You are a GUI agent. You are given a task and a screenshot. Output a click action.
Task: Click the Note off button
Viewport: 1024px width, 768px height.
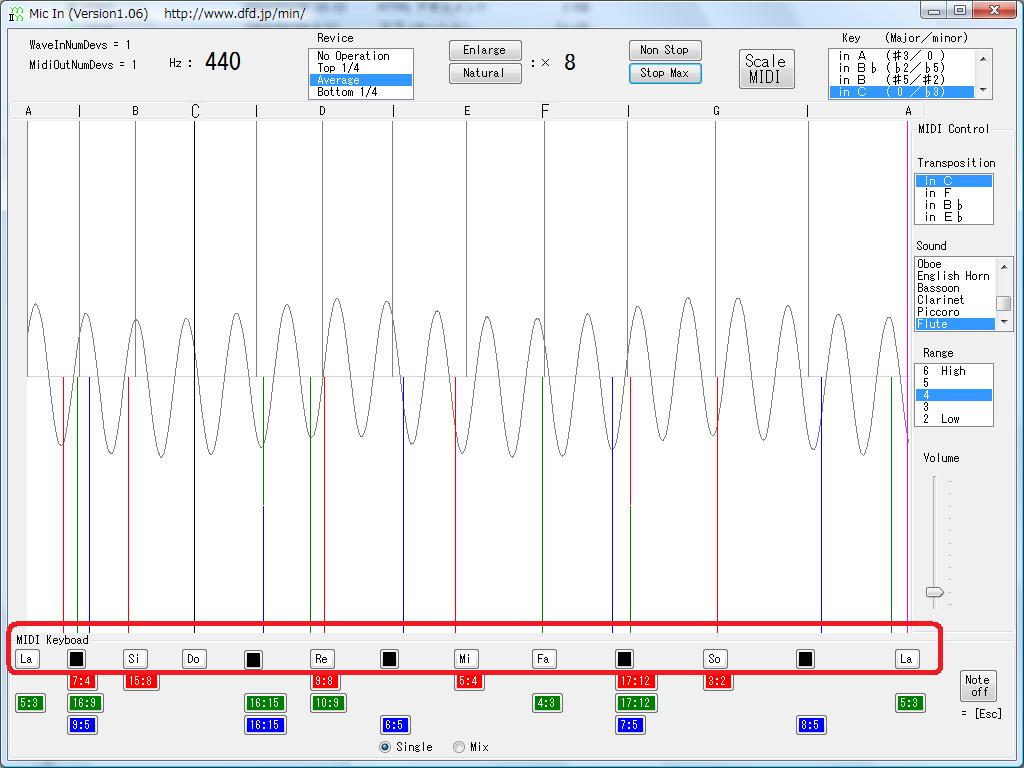[978, 686]
